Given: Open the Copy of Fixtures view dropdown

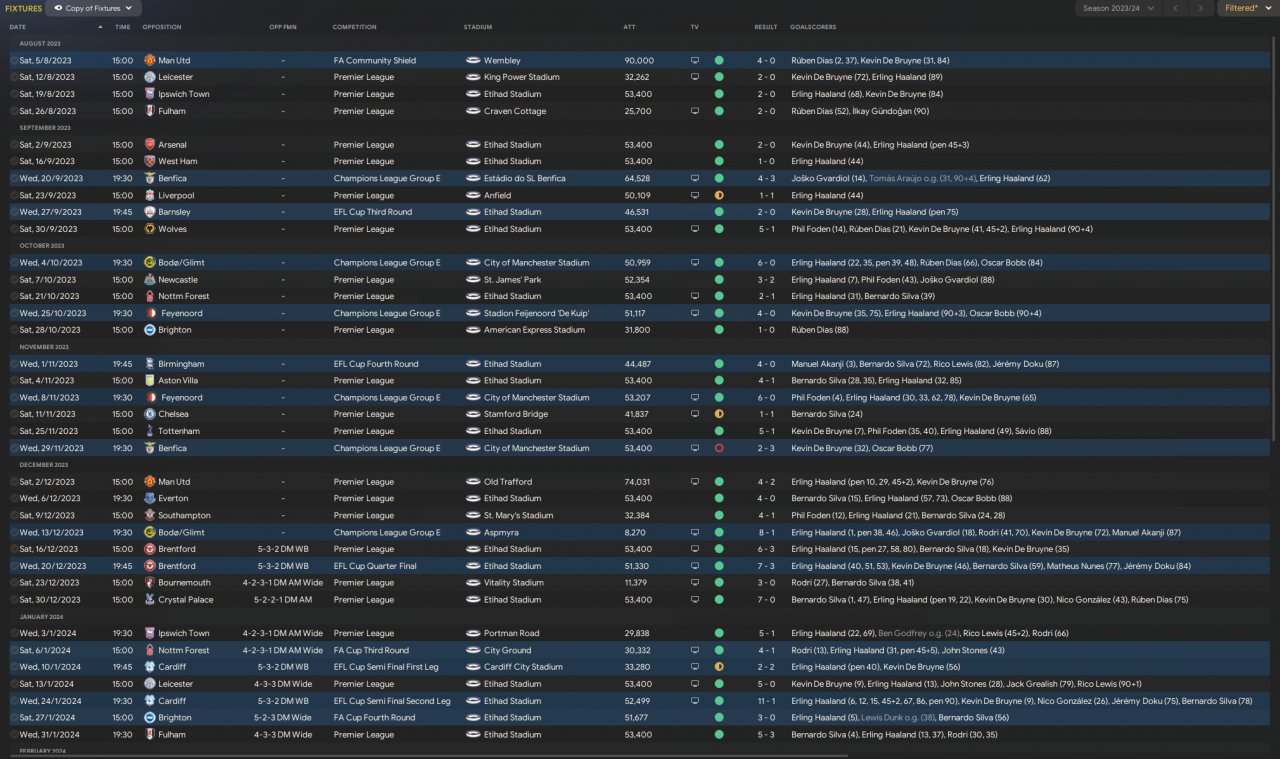Looking at the screenshot, I should point(93,8).
